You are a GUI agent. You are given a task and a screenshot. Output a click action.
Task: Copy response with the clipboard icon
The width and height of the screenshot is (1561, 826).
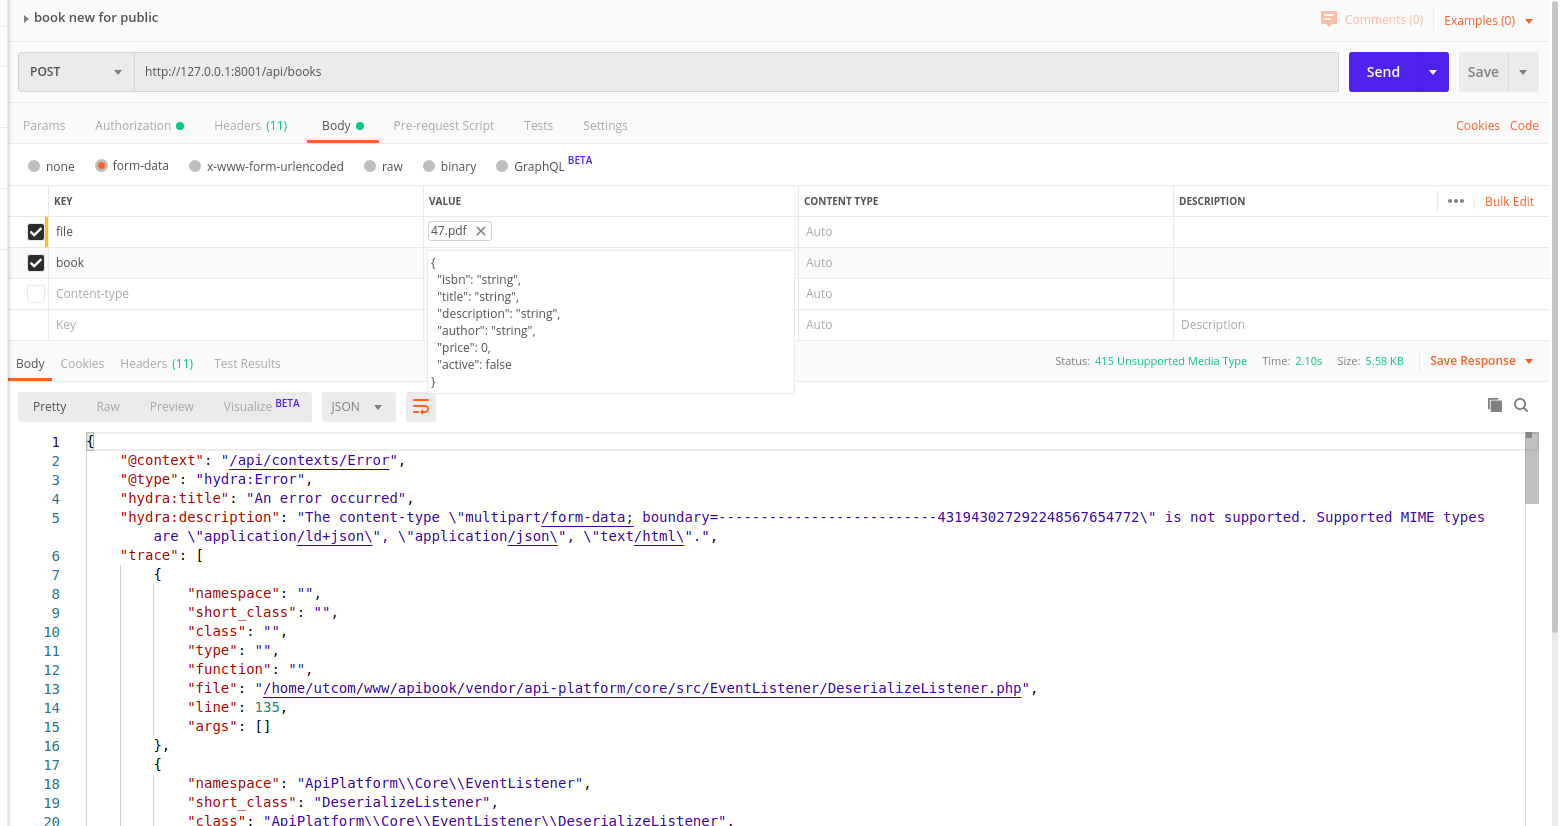[x=1495, y=405]
